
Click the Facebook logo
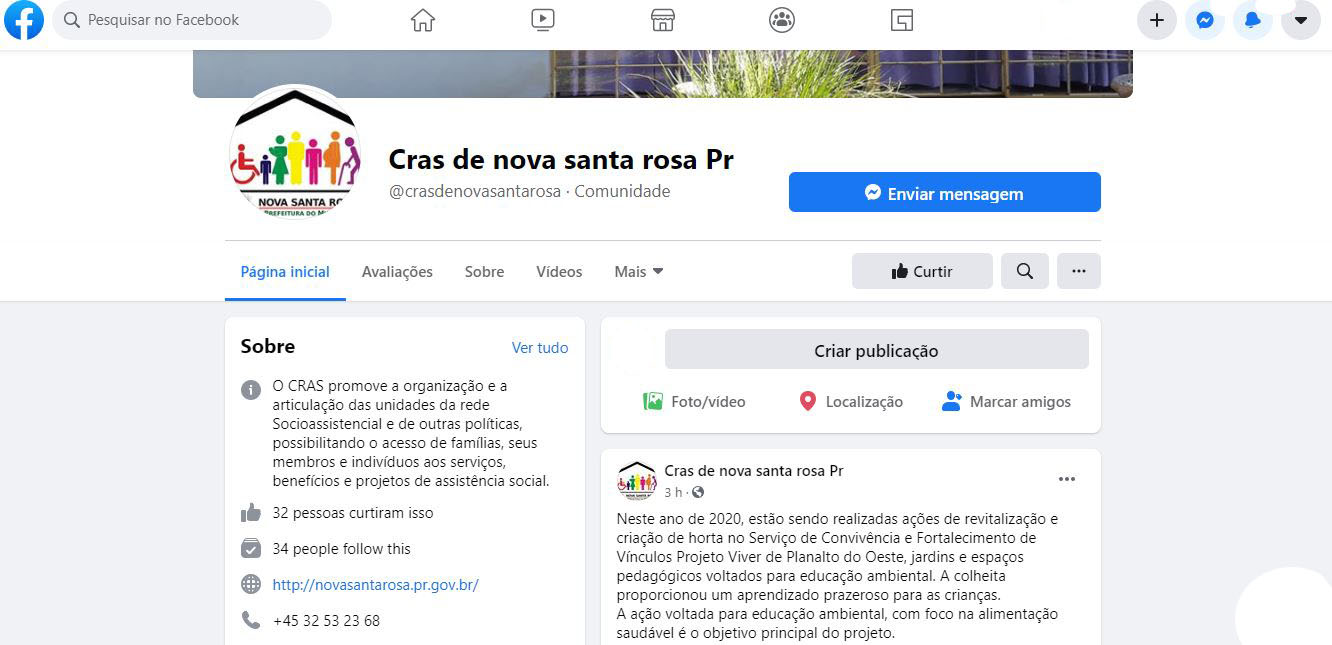coord(24,20)
